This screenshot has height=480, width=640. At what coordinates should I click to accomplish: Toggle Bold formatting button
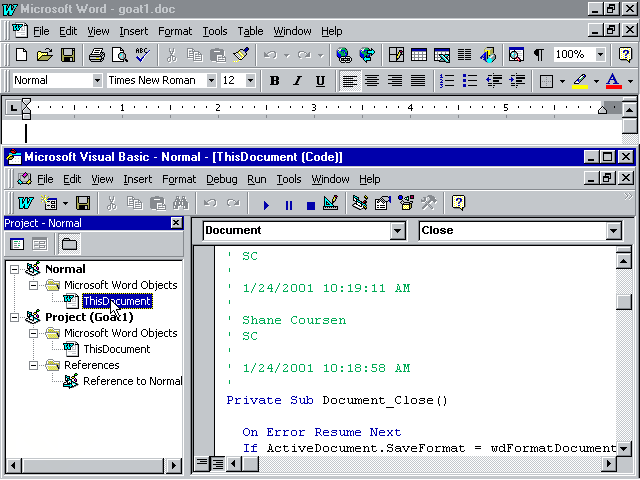point(274,80)
